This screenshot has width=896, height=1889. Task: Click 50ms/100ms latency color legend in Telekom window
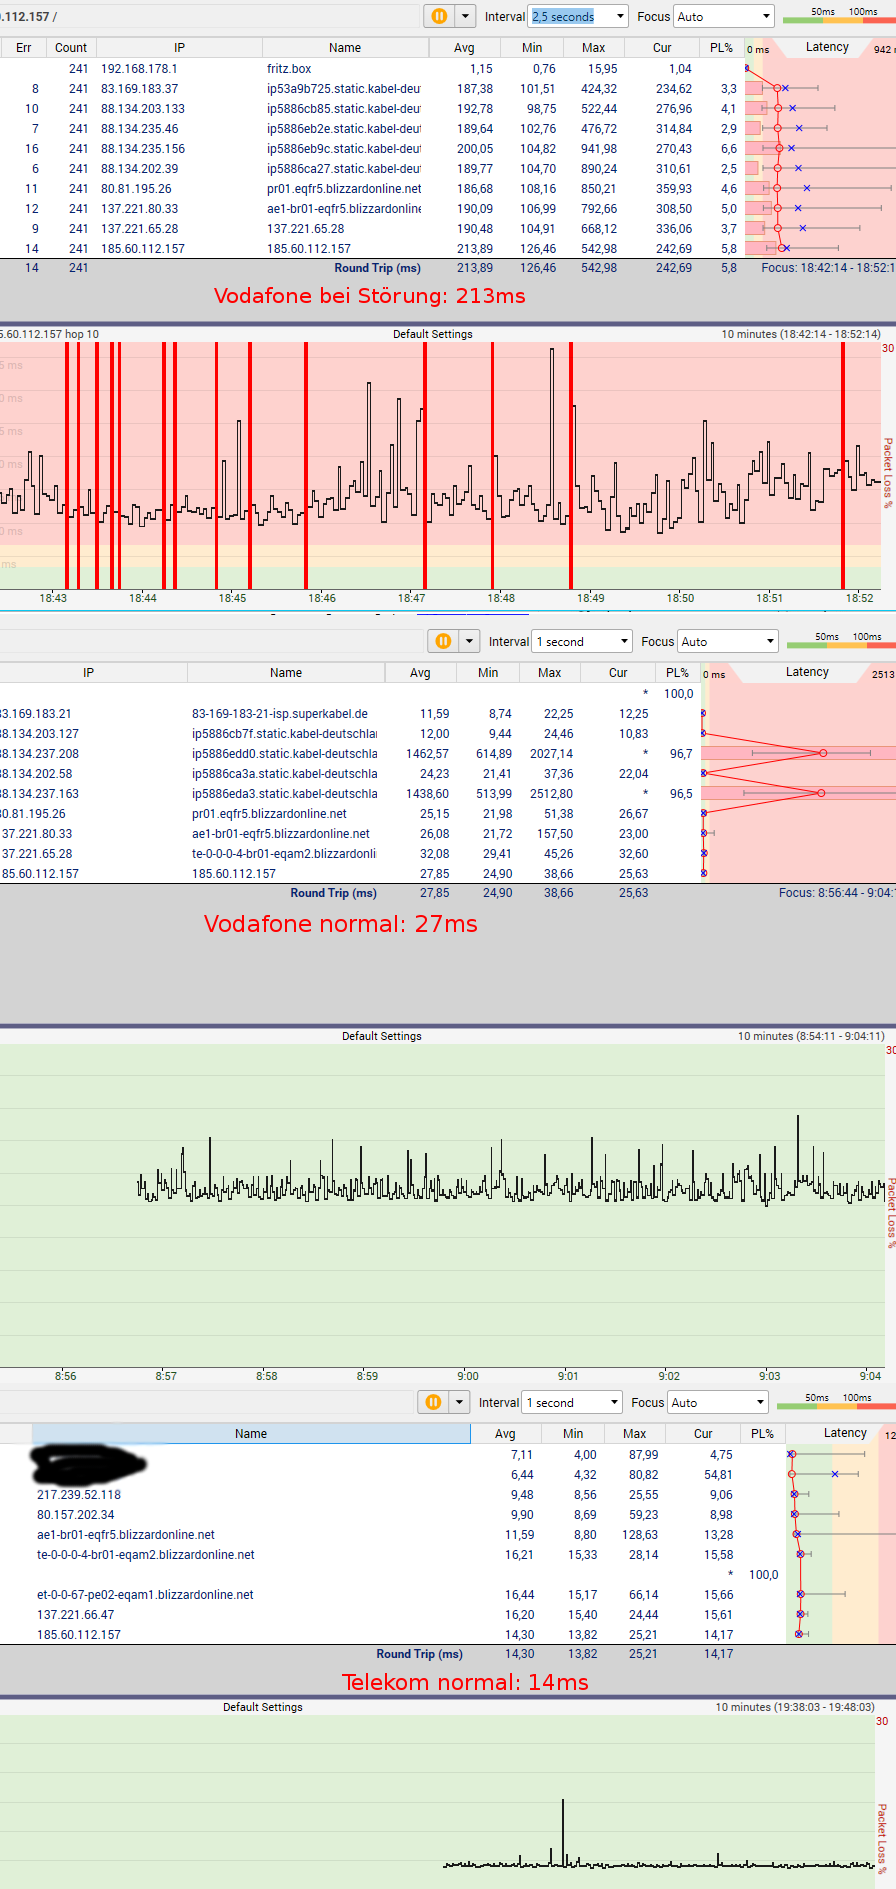click(x=837, y=1402)
